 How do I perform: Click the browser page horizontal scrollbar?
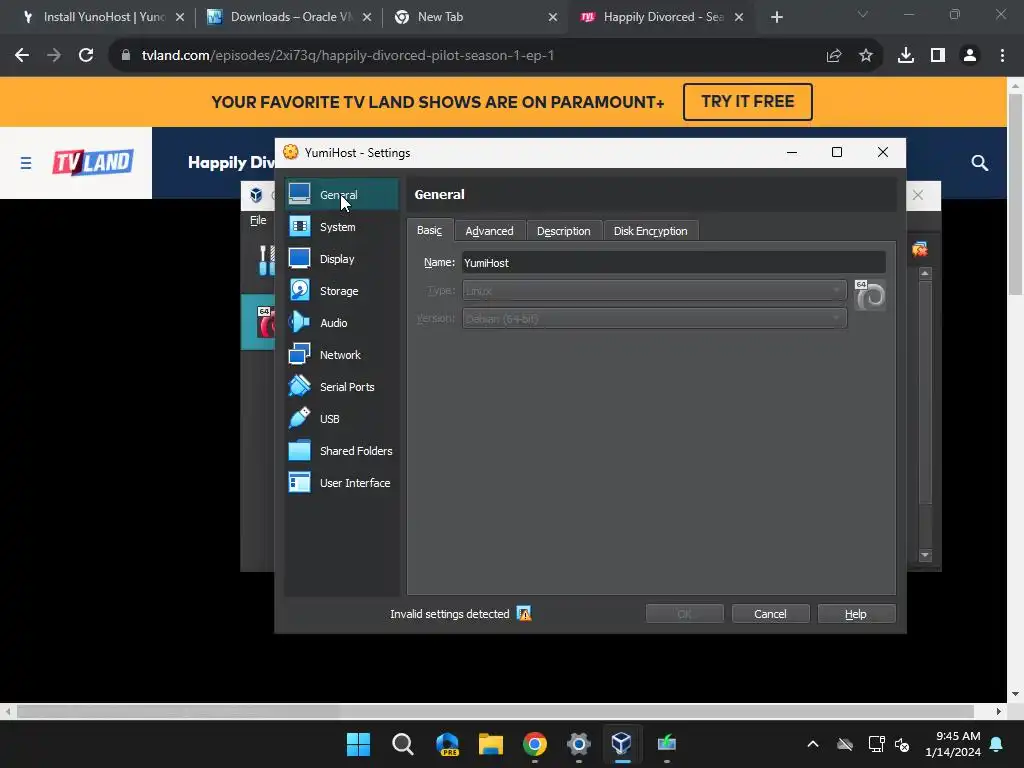click(495, 711)
